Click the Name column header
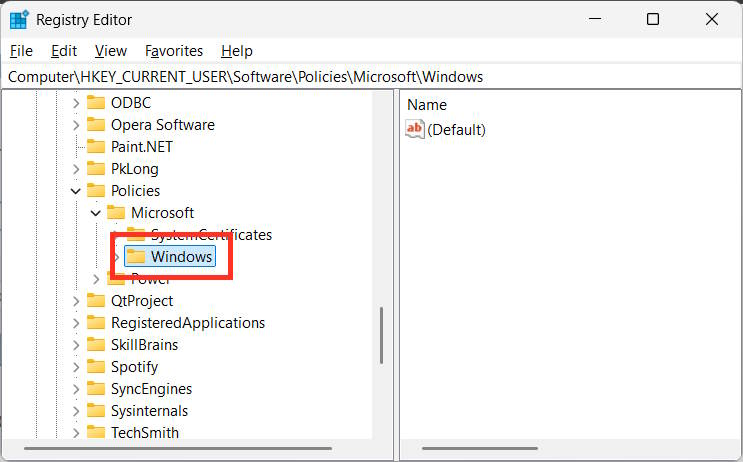The width and height of the screenshot is (743, 462). [x=426, y=105]
